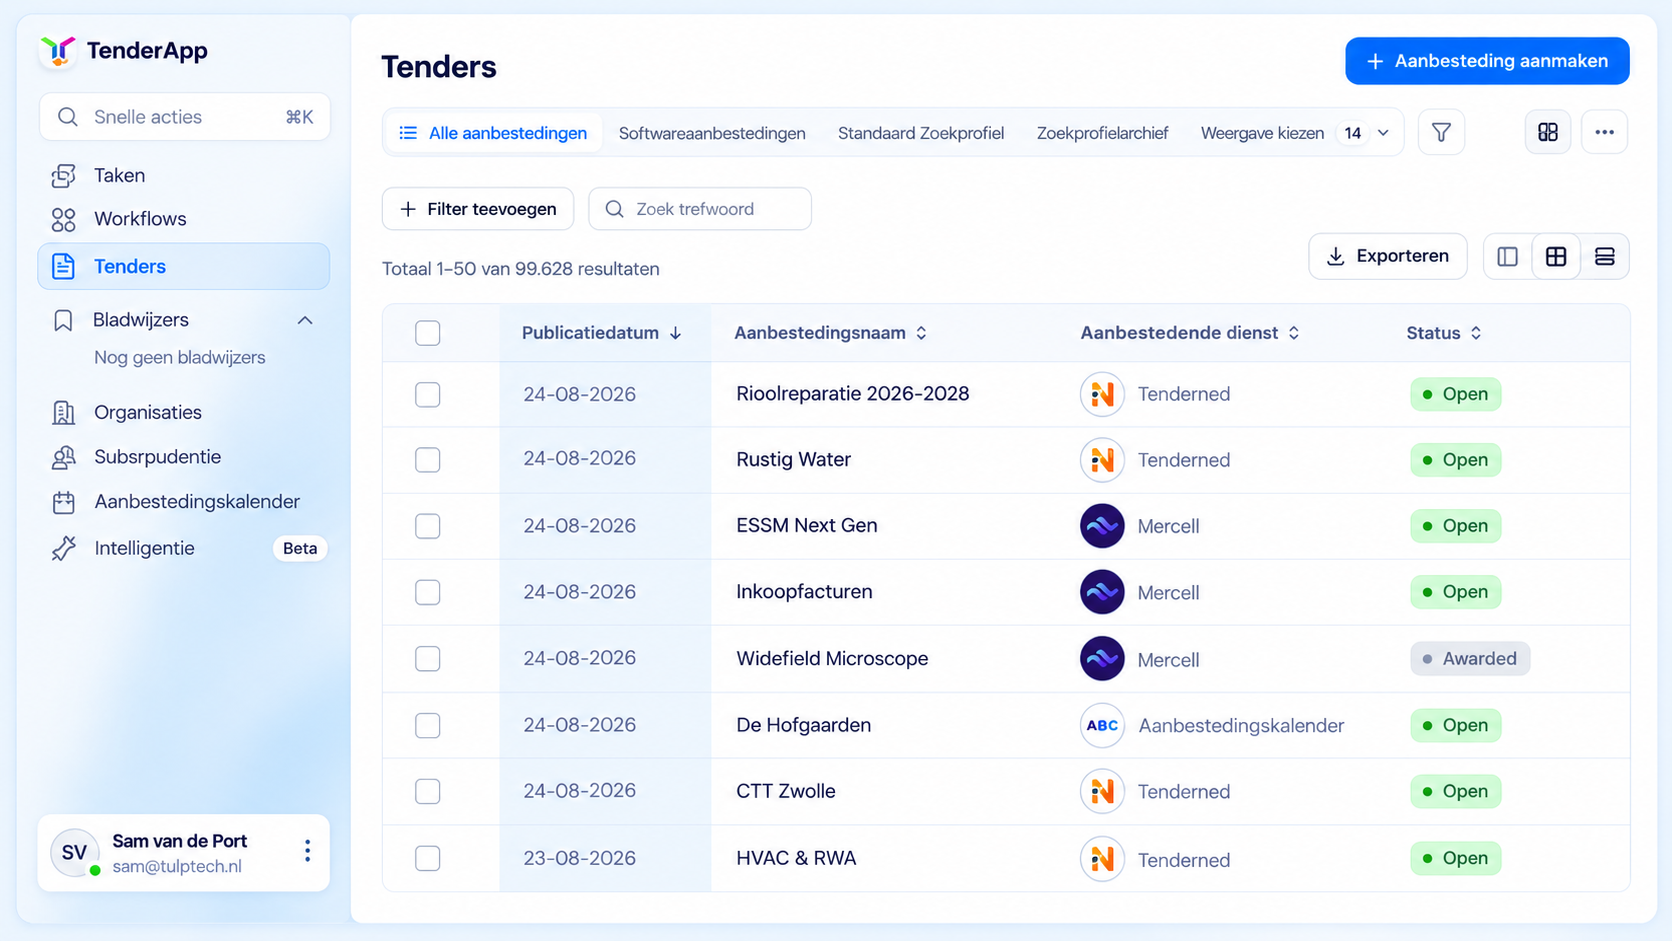
Task: Click Tendernation logo in Rustig Water row
Action: (1102, 460)
